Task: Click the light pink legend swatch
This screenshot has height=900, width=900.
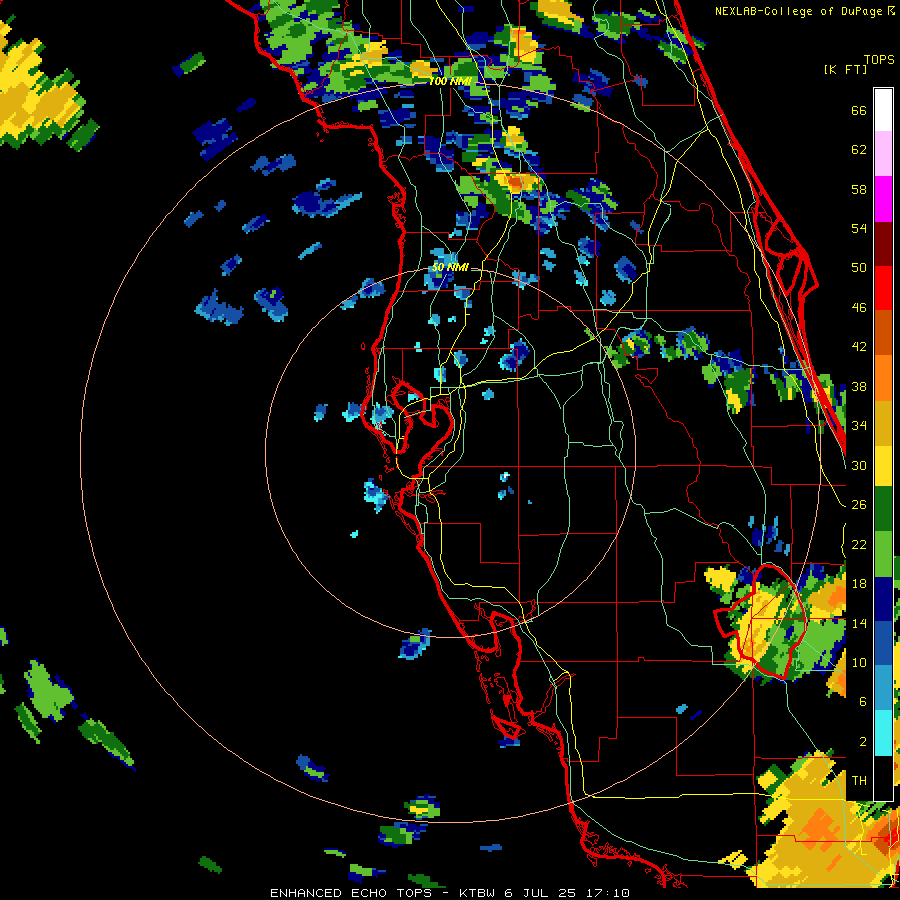Action: click(883, 153)
